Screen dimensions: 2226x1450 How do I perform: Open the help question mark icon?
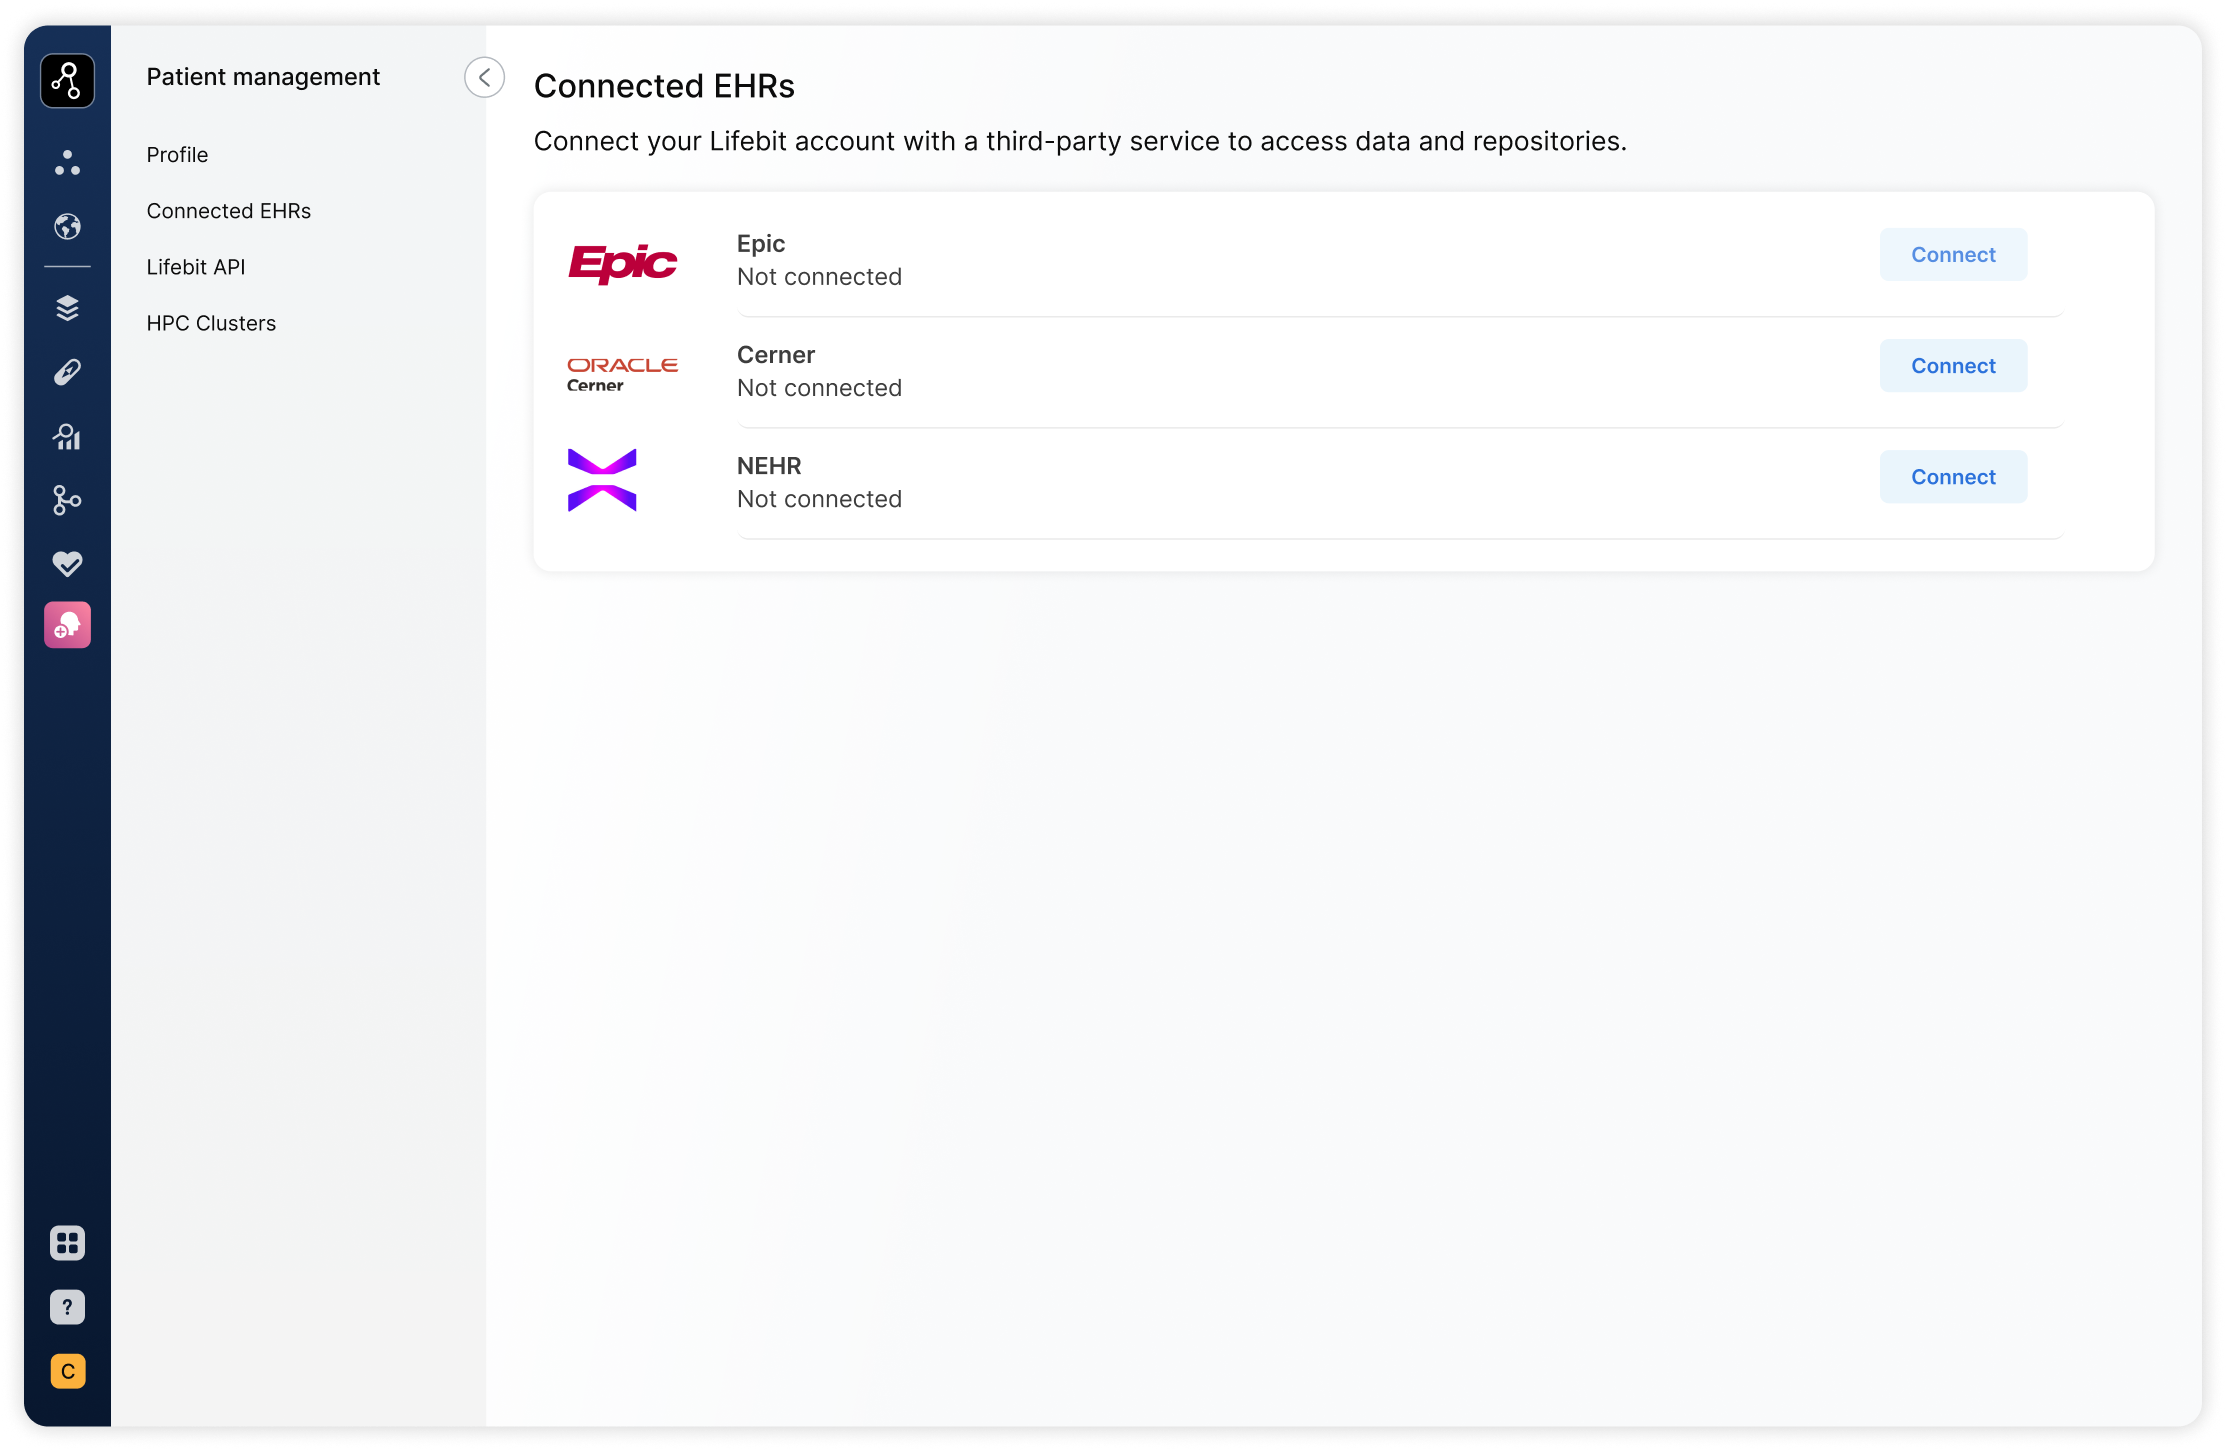tap(67, 1307)
